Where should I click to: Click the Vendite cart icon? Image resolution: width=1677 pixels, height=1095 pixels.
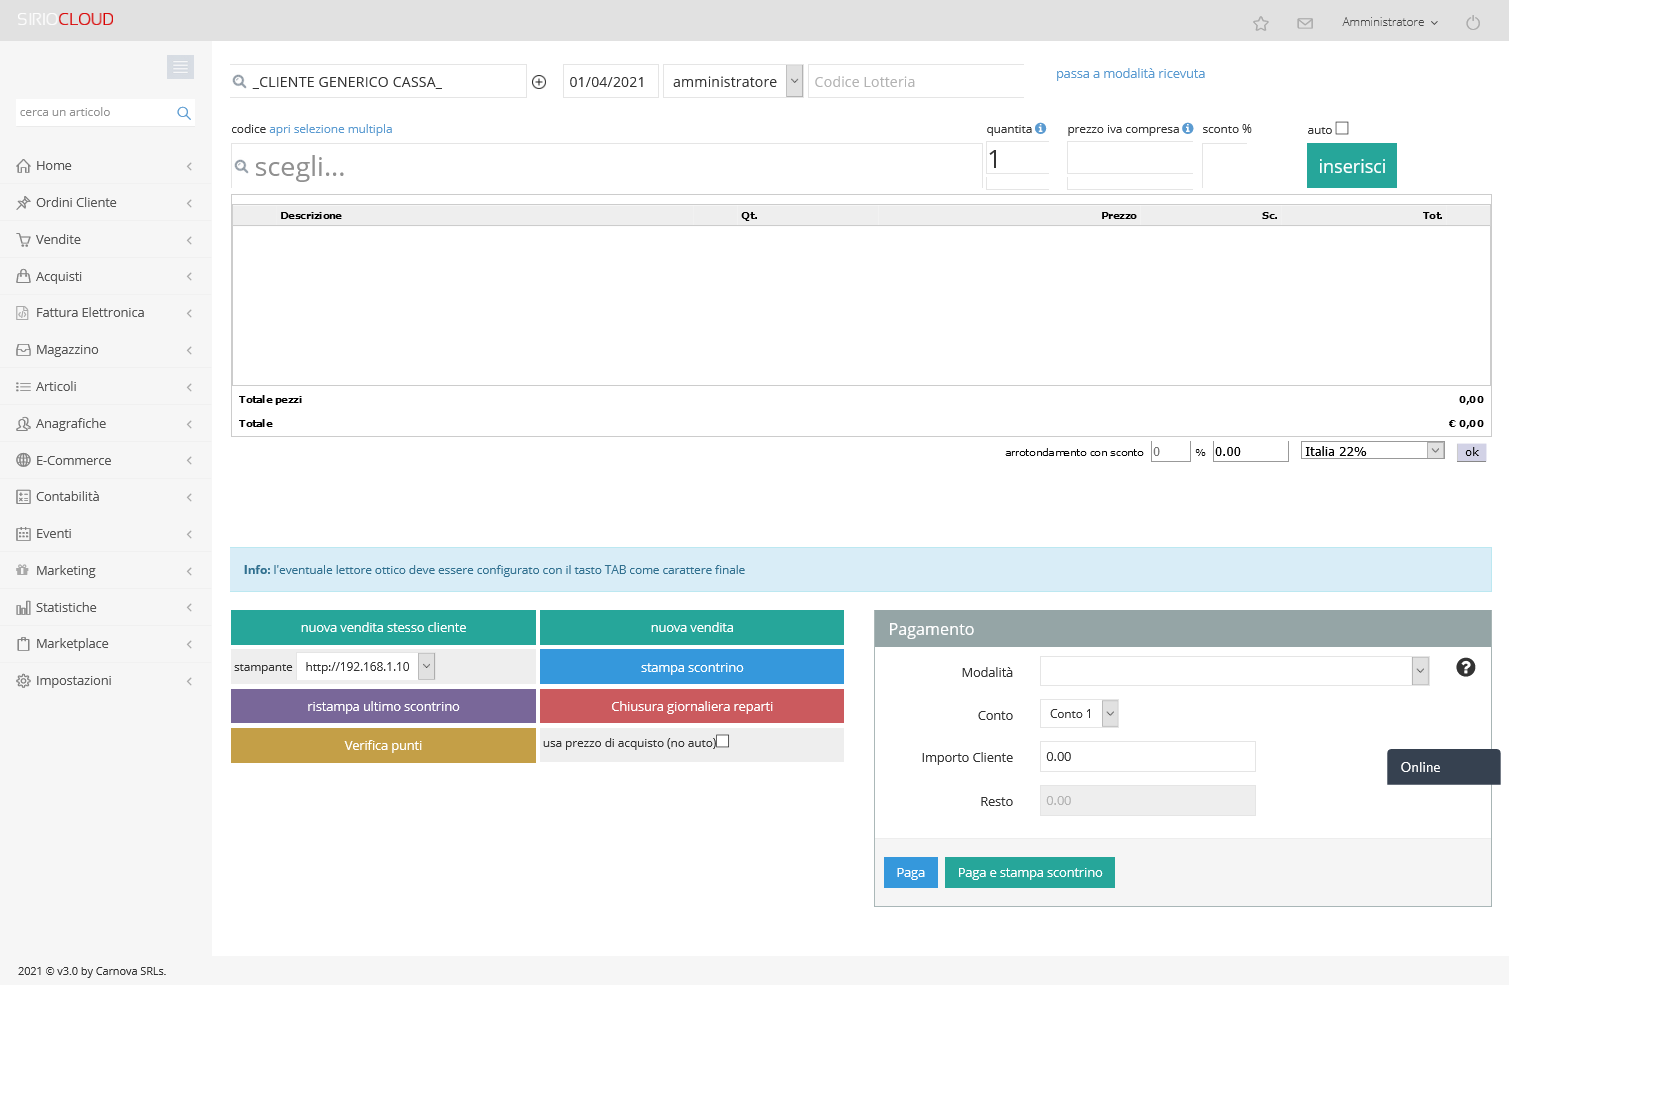23,240
